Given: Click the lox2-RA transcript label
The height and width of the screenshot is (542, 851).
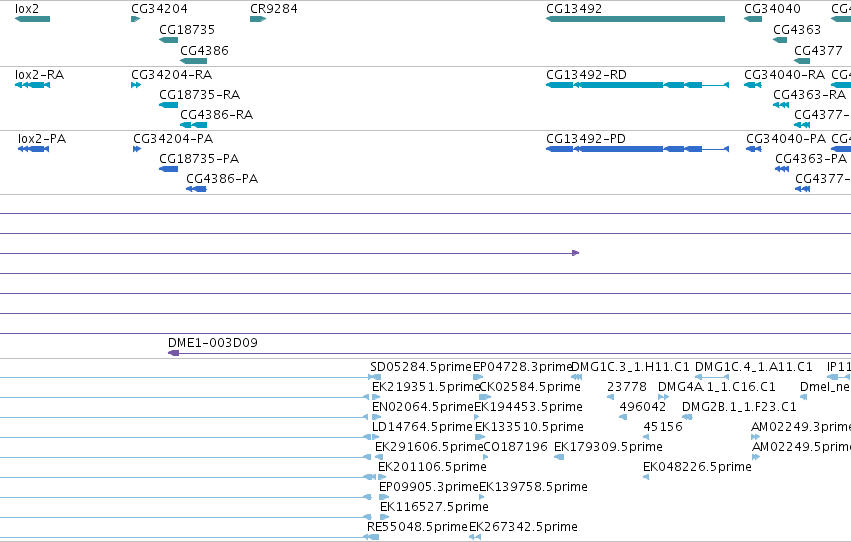Looking at the screenshot, I should click(x=39, y=74).
